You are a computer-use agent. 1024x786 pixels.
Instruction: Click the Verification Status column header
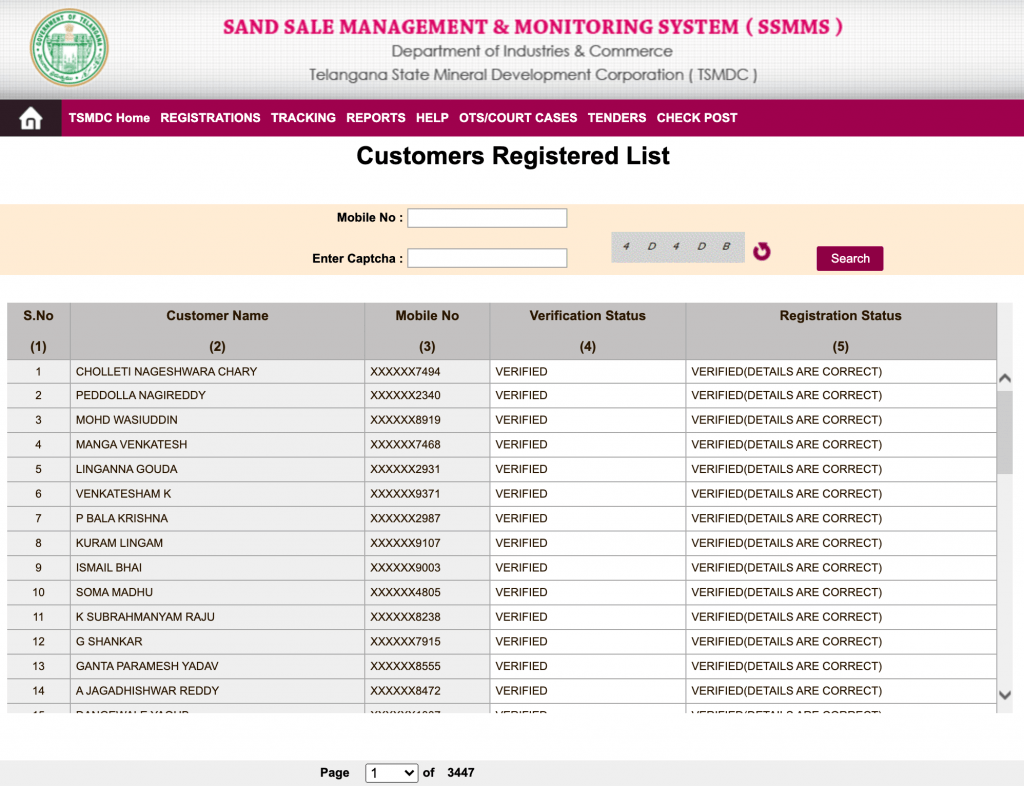coord(588,331)
